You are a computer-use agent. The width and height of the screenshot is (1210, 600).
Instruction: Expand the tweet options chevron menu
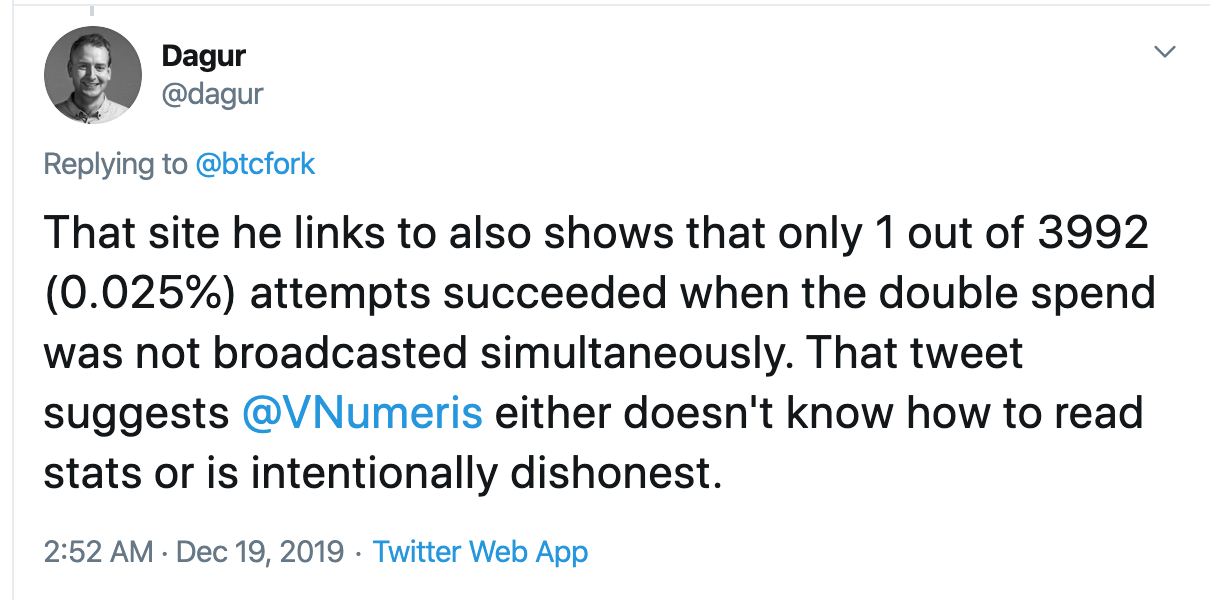[x=1164, y=52]
